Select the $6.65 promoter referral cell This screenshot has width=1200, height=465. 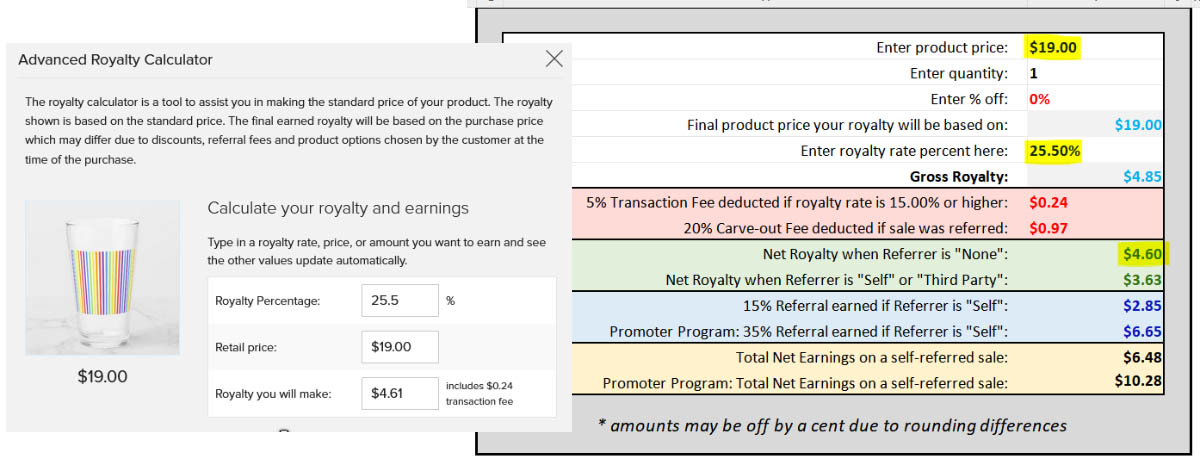1142,332
